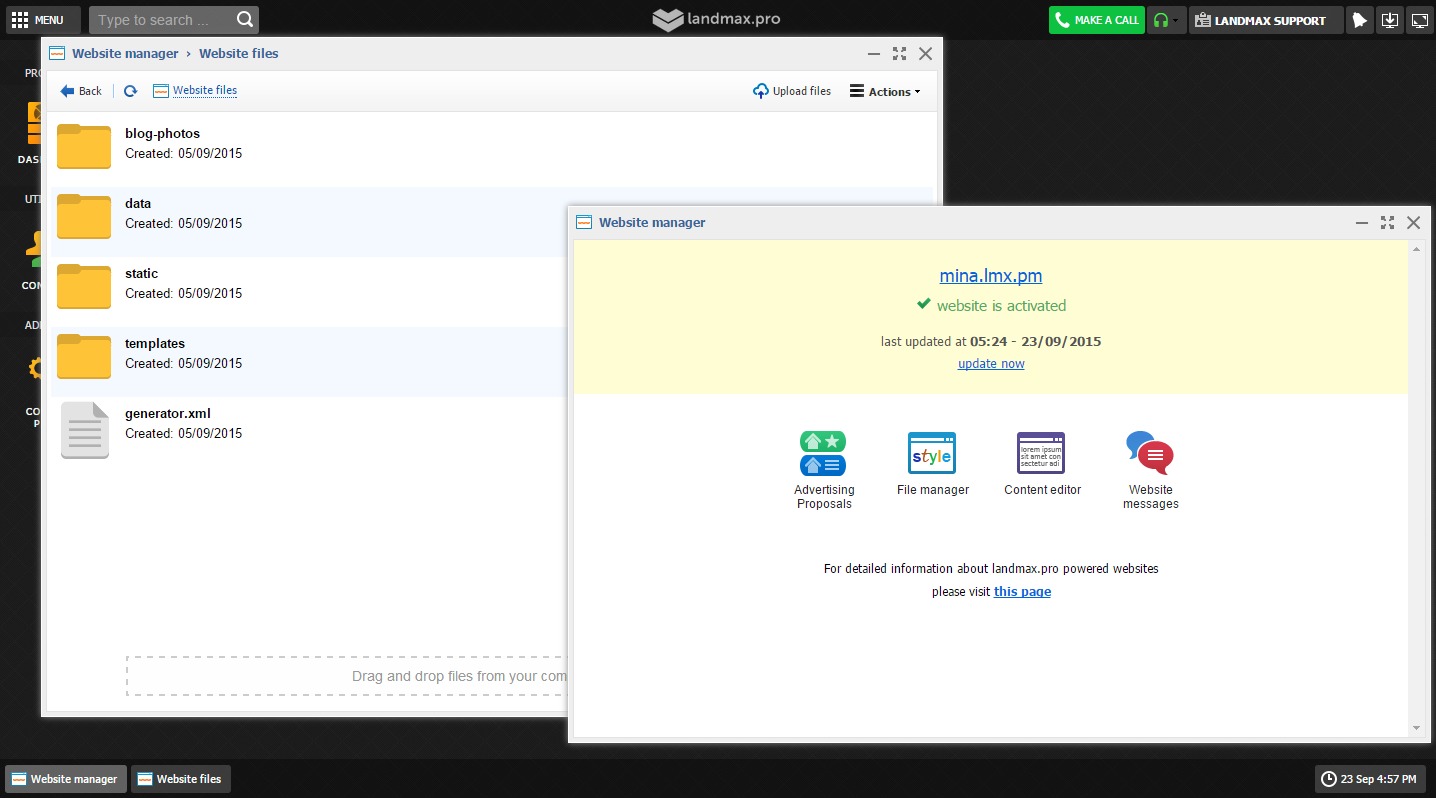Viewport: 1436px width, 798px height.
Task: Click the download-to-monitor icon in top bar
Action: pos(1389,20)
